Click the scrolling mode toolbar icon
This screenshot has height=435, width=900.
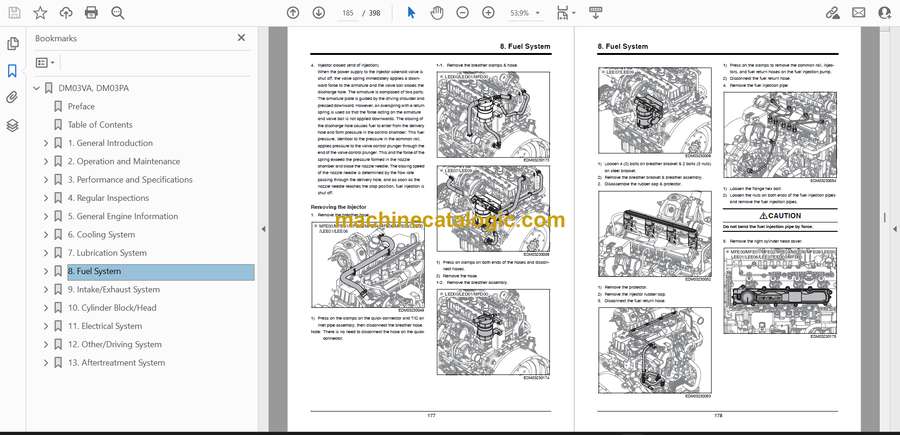pyautogui.click(x=595, y=13)
